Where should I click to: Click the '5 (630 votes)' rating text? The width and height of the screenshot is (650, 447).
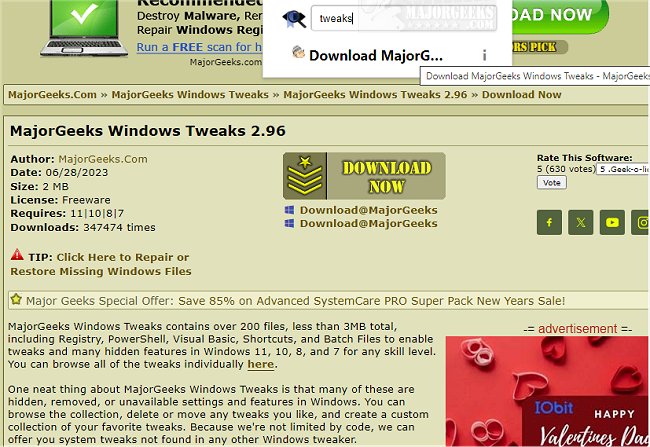point(566,169)
